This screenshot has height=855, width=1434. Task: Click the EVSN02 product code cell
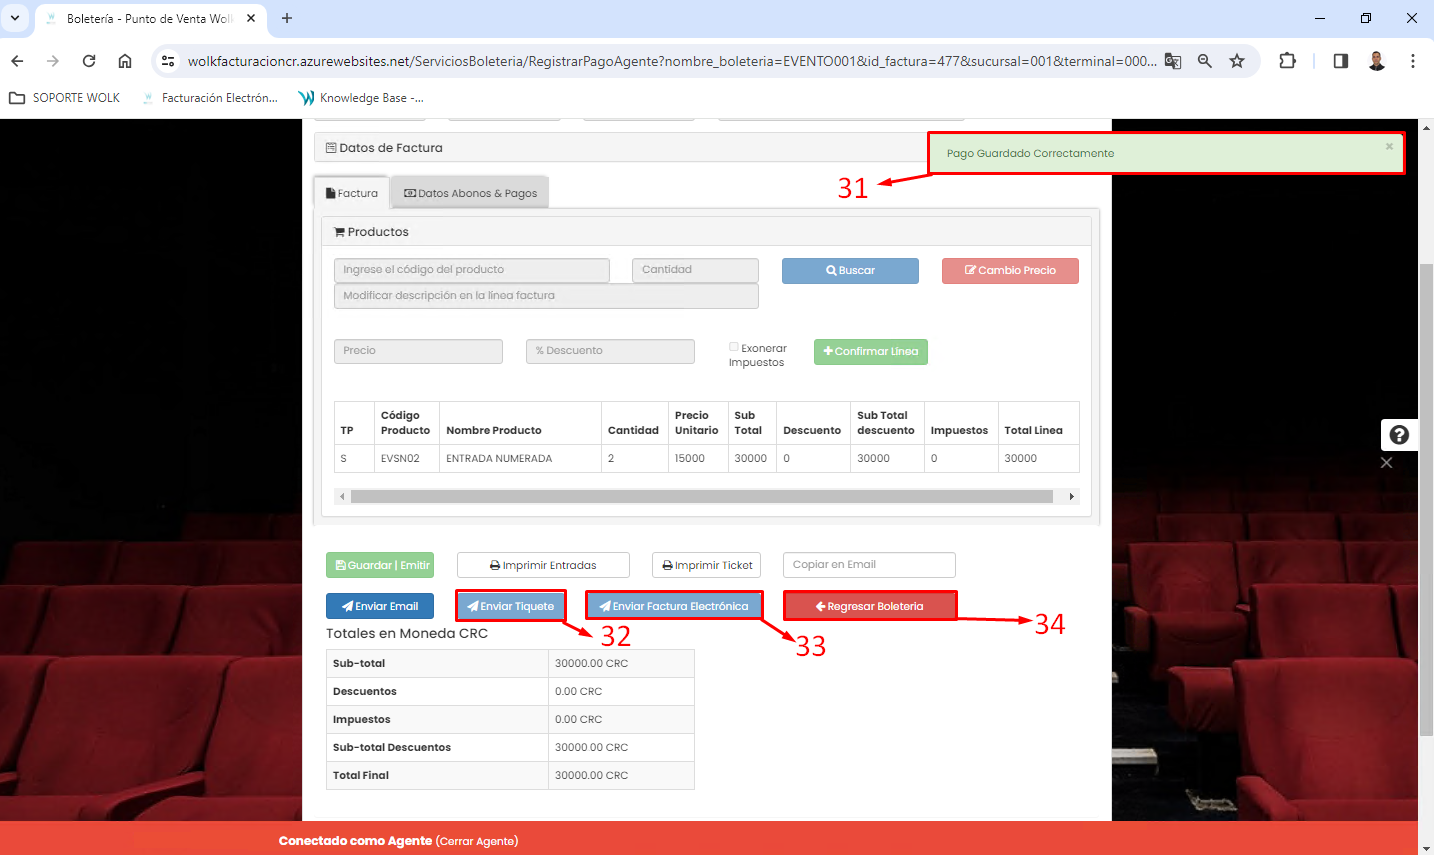tap(407, 458)
